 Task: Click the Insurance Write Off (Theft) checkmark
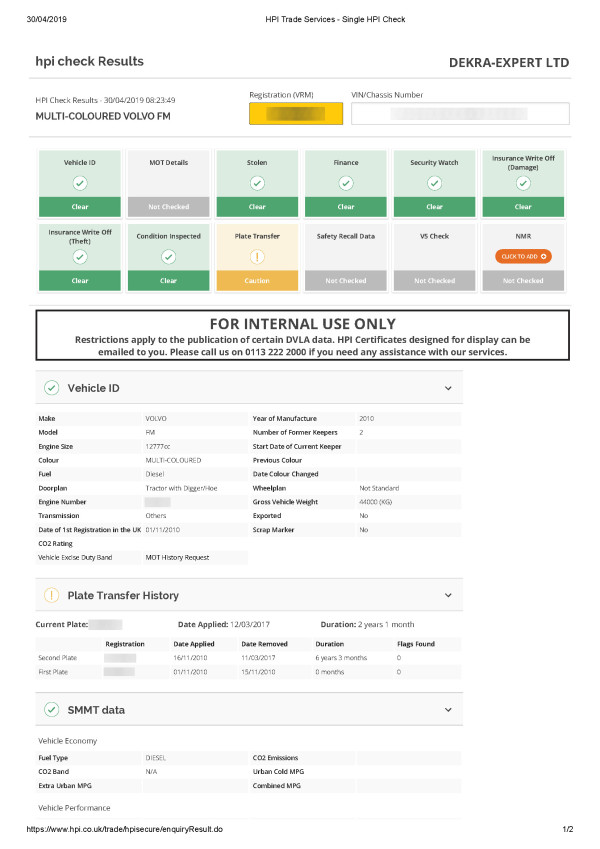click(80, 257)
